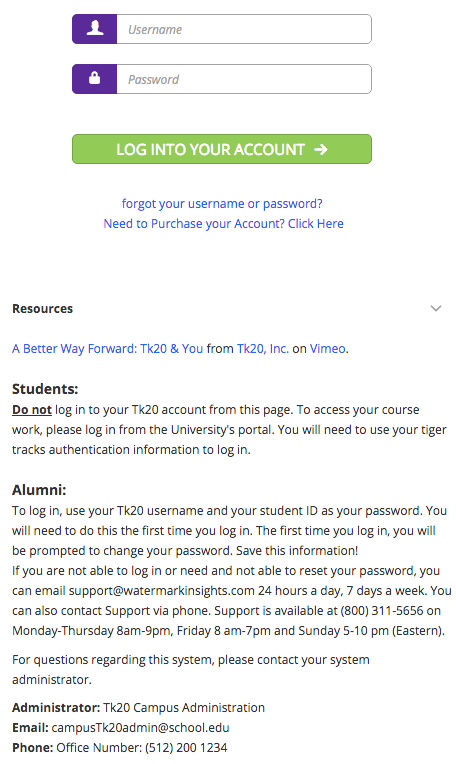The height and width of the screenshot is (764, 456).
Task: Focus the Password input field
Action: click(244, 79)
